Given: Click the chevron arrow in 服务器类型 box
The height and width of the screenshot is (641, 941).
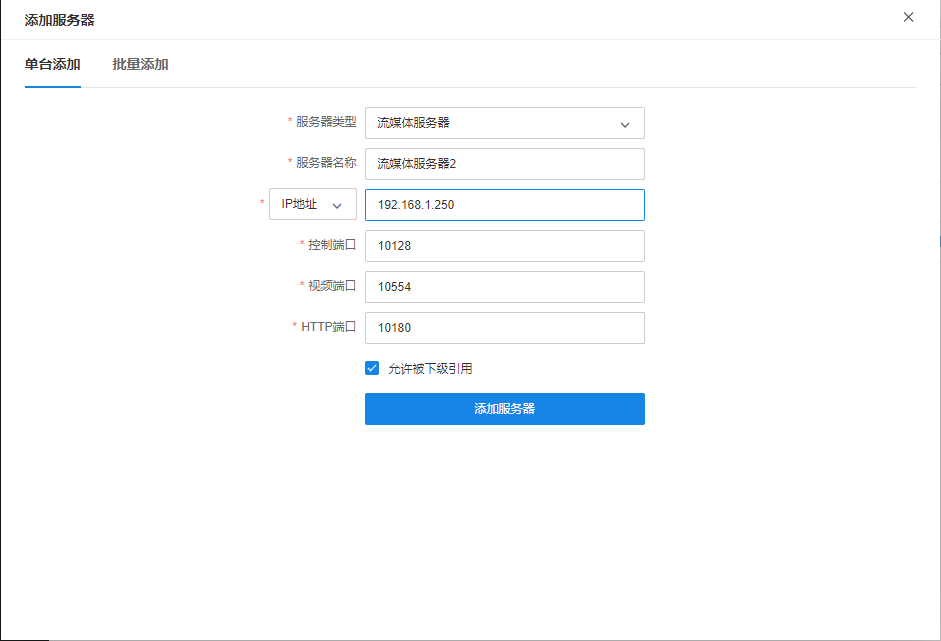Looking at the screenshot, I should click(x=625, y=124).
